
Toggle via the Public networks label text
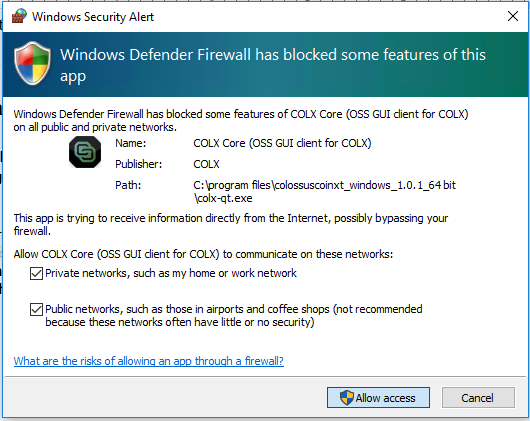click(234, 316)
